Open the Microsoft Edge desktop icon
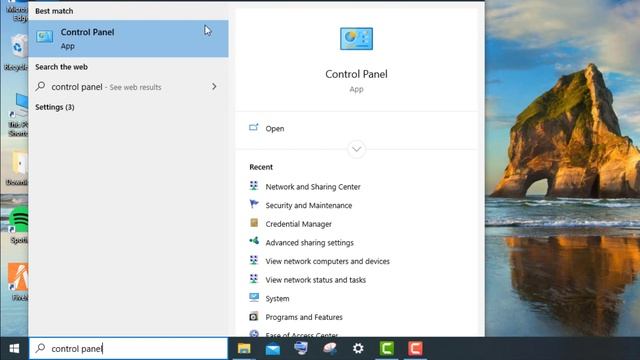This screenshot has height=360, width=640. (17, 11)
